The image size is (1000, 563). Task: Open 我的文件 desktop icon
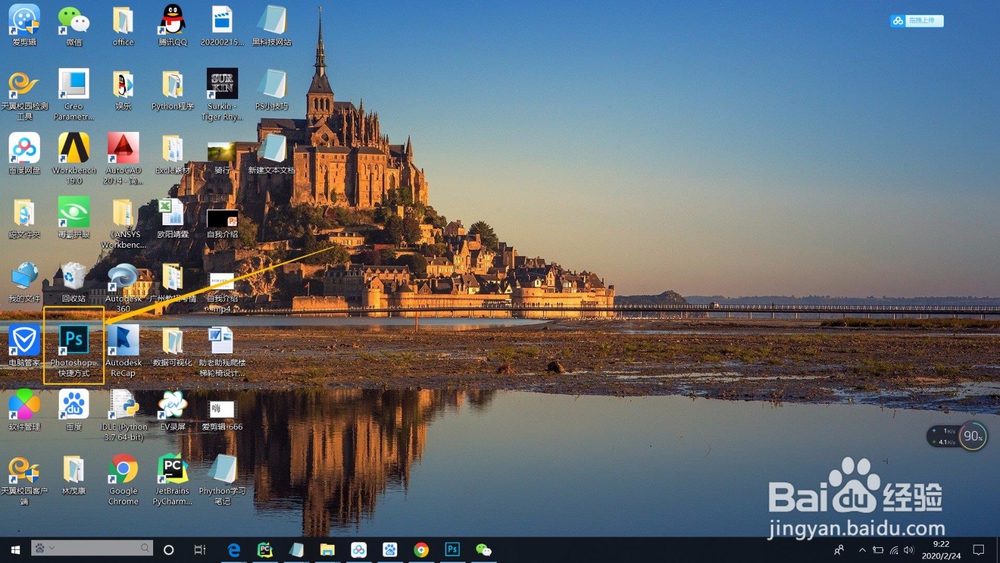[24, 282]
